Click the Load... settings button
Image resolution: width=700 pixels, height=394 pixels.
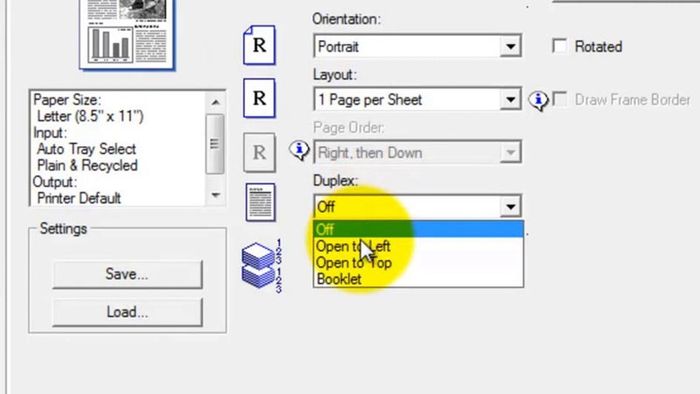(127, 312)
